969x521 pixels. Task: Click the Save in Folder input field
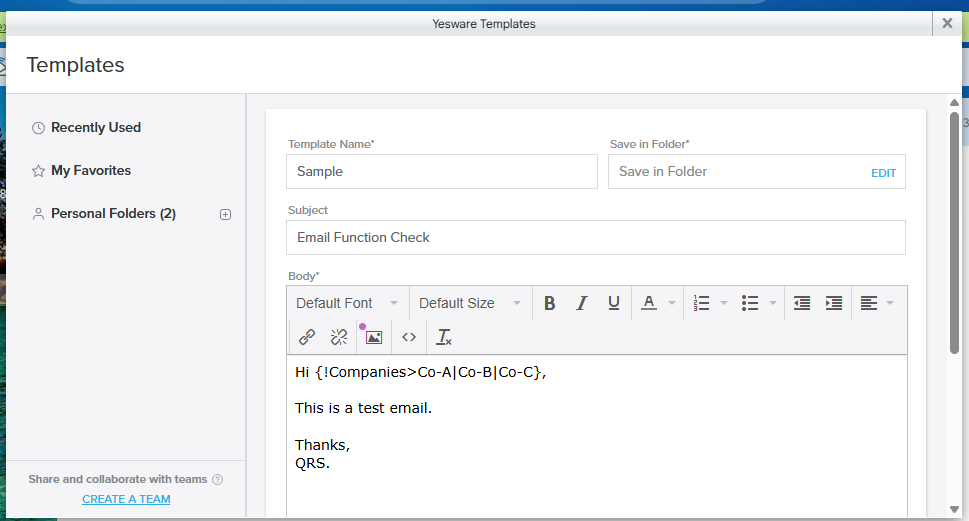pyautogui.click(x=756, y=171)
